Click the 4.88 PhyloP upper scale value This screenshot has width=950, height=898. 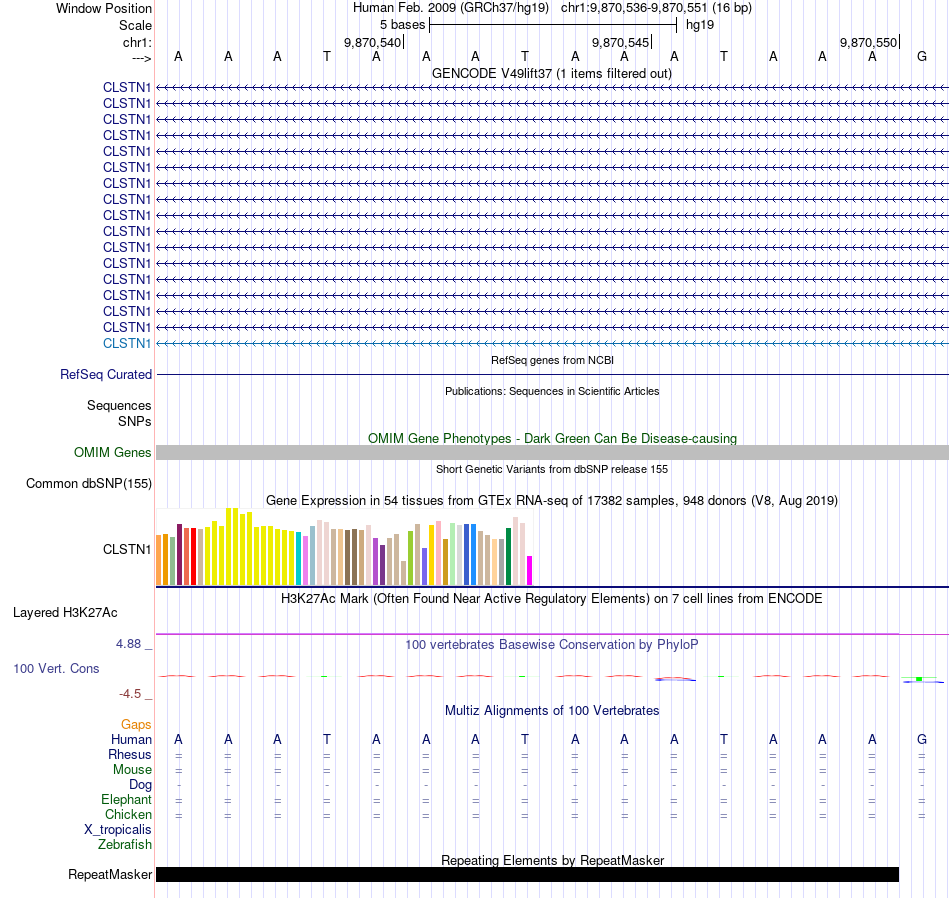tap(128, 644)
